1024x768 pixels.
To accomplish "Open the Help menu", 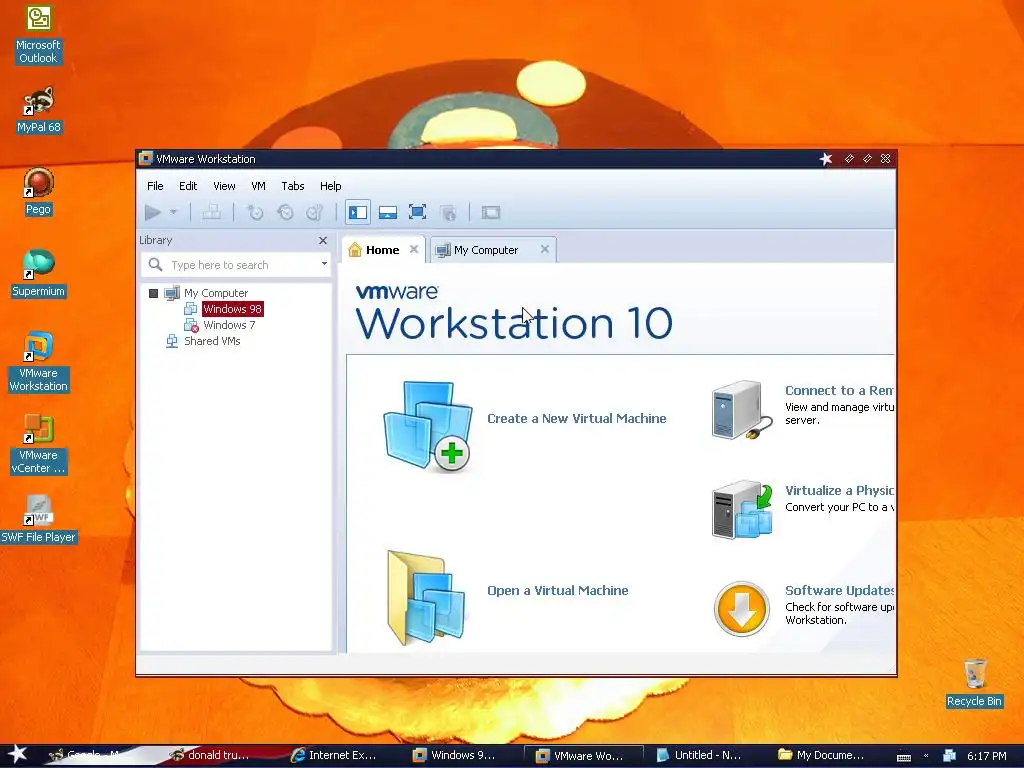I will (x=330, y=186).
